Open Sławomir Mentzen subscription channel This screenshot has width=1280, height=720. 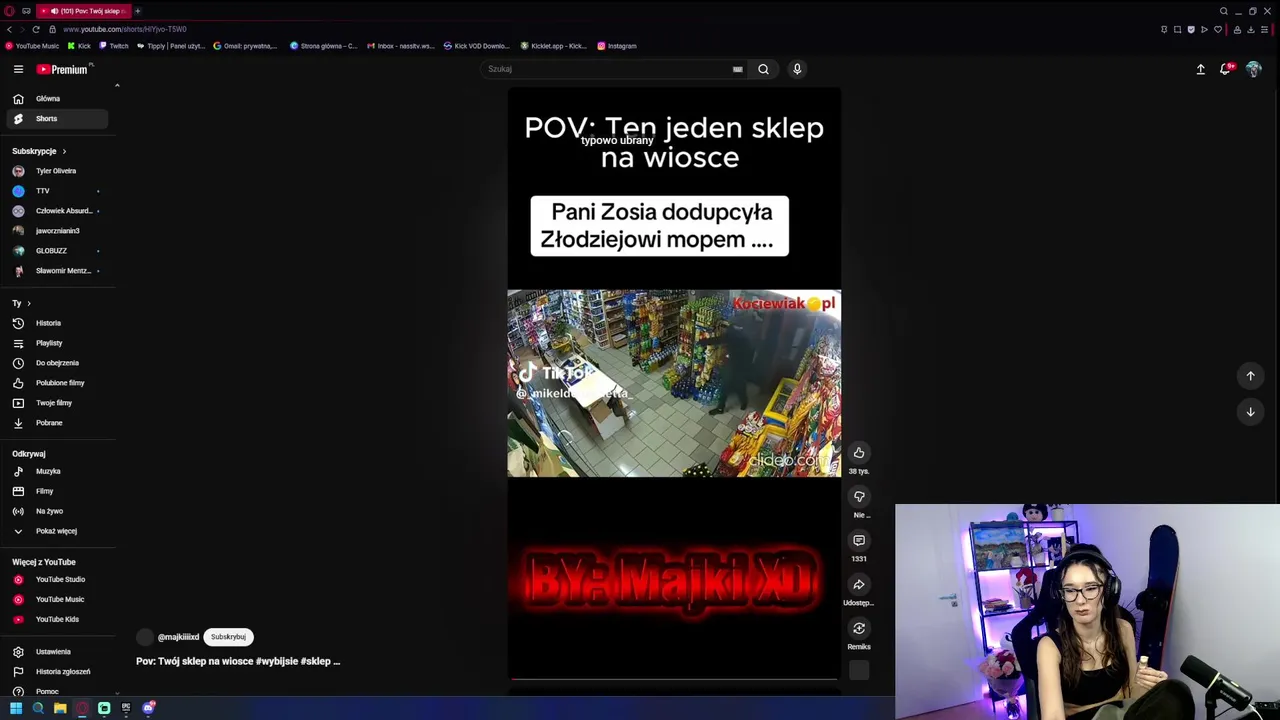coord(57,271)
